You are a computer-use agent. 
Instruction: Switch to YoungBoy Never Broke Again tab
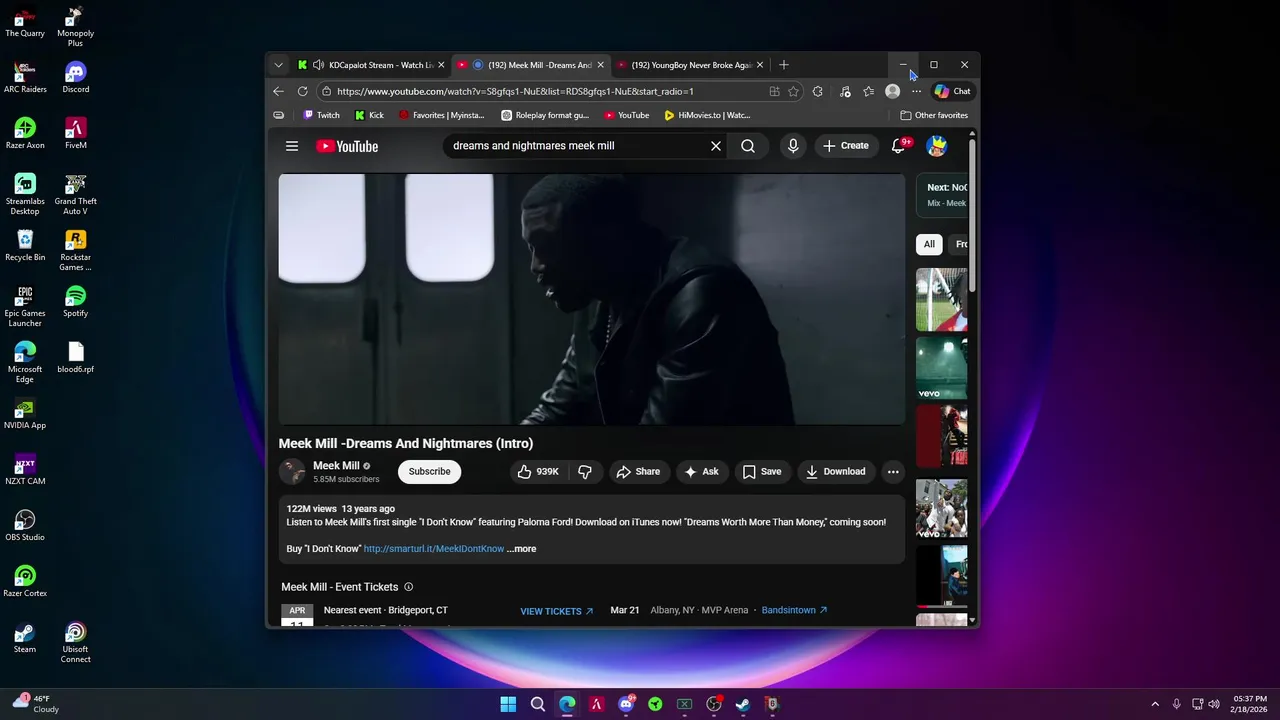click(x=690, y=65)
